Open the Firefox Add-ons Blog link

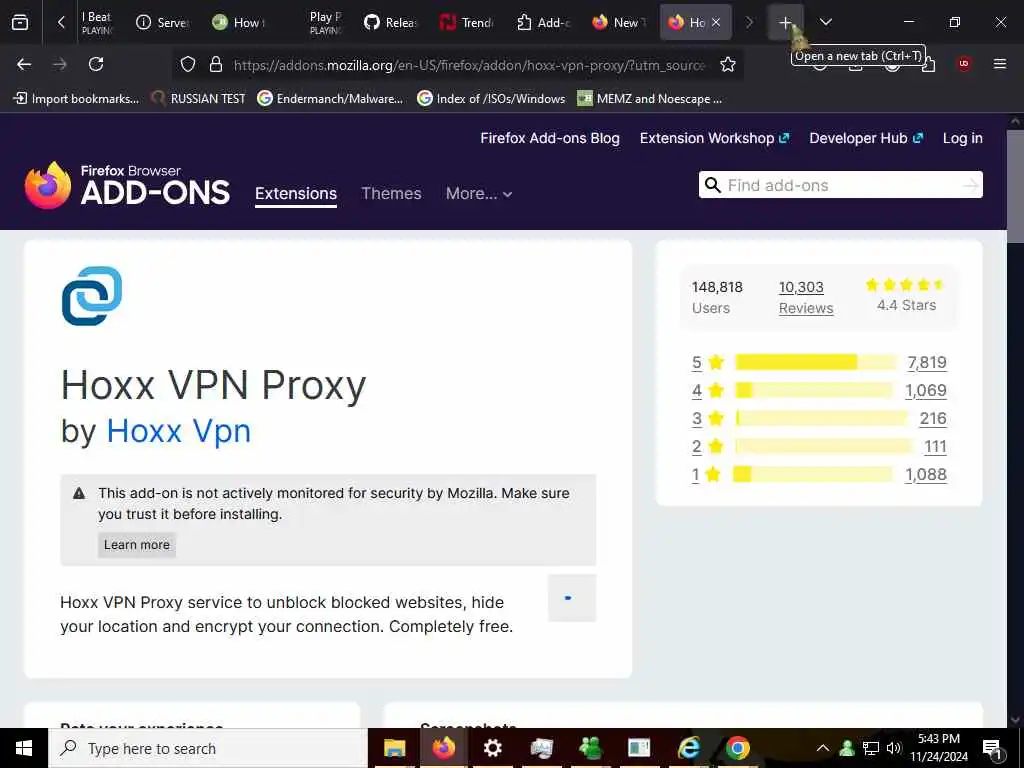click(x=550, y=138)
